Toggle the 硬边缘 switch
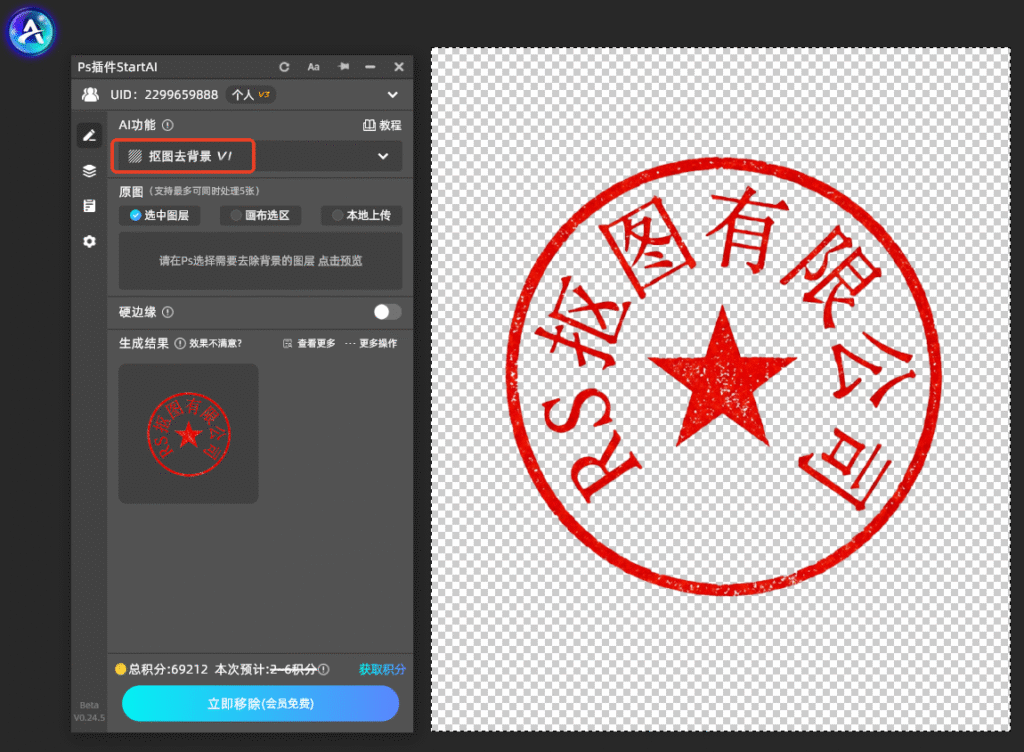Screen dimensions: 1024x752 point(387,312)
